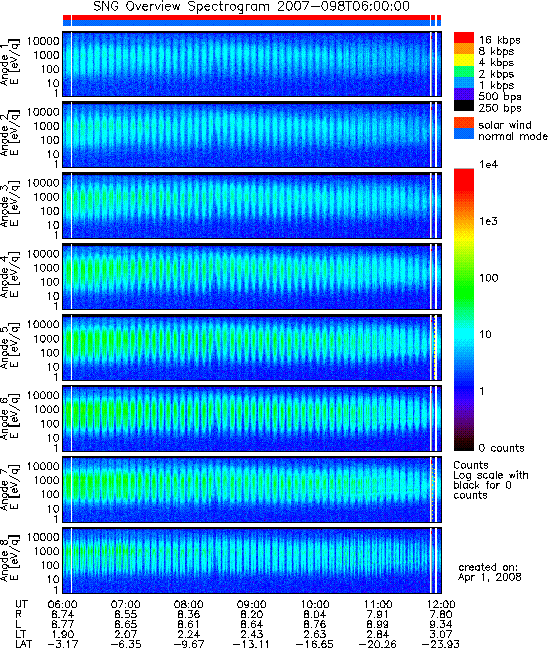Click the 'UT' row label
548x648 pixels.
point(21,604)
